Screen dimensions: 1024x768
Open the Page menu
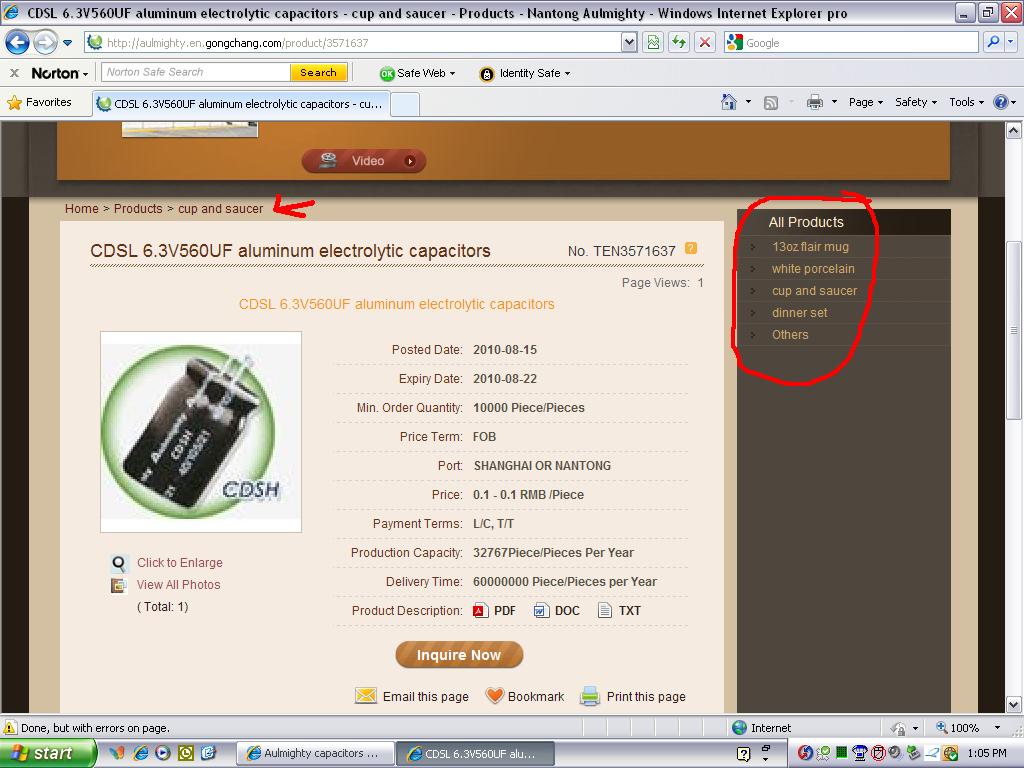point(865,103)
